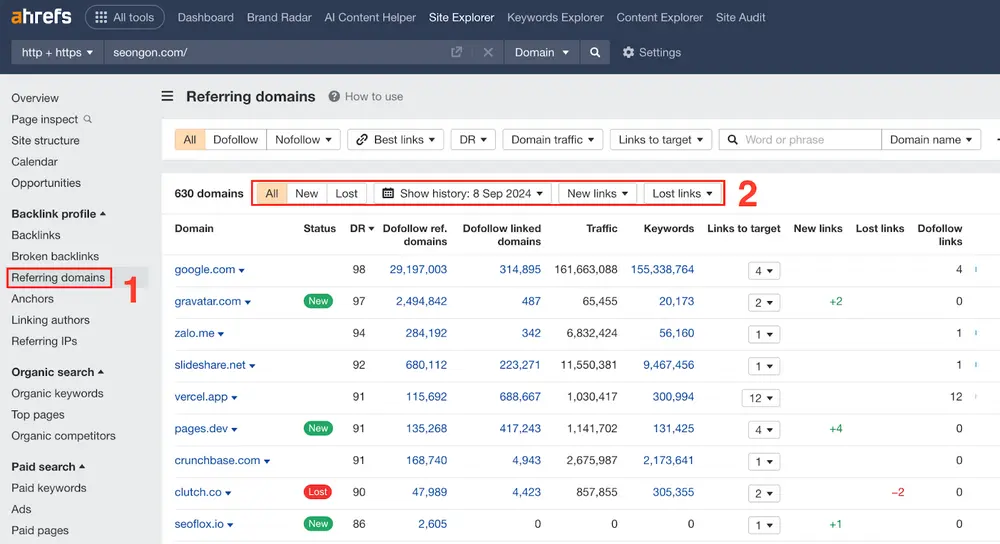Open the Dashboard tab
The height and width of the screenshot is (544, 1000).
pyautogui.click(x=205, y=17)
